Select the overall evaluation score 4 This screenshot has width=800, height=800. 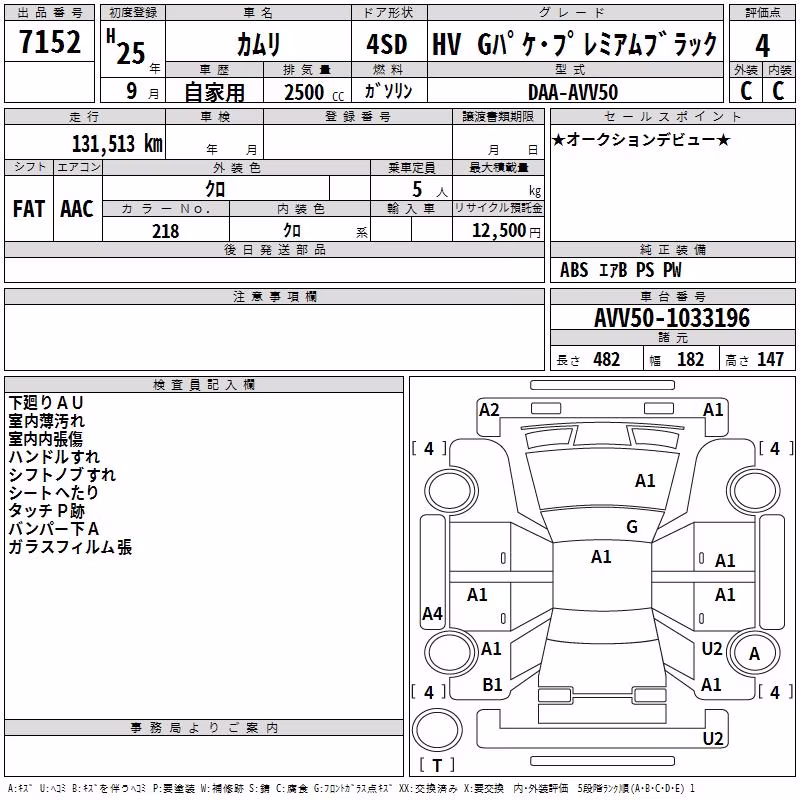point(762,45)
